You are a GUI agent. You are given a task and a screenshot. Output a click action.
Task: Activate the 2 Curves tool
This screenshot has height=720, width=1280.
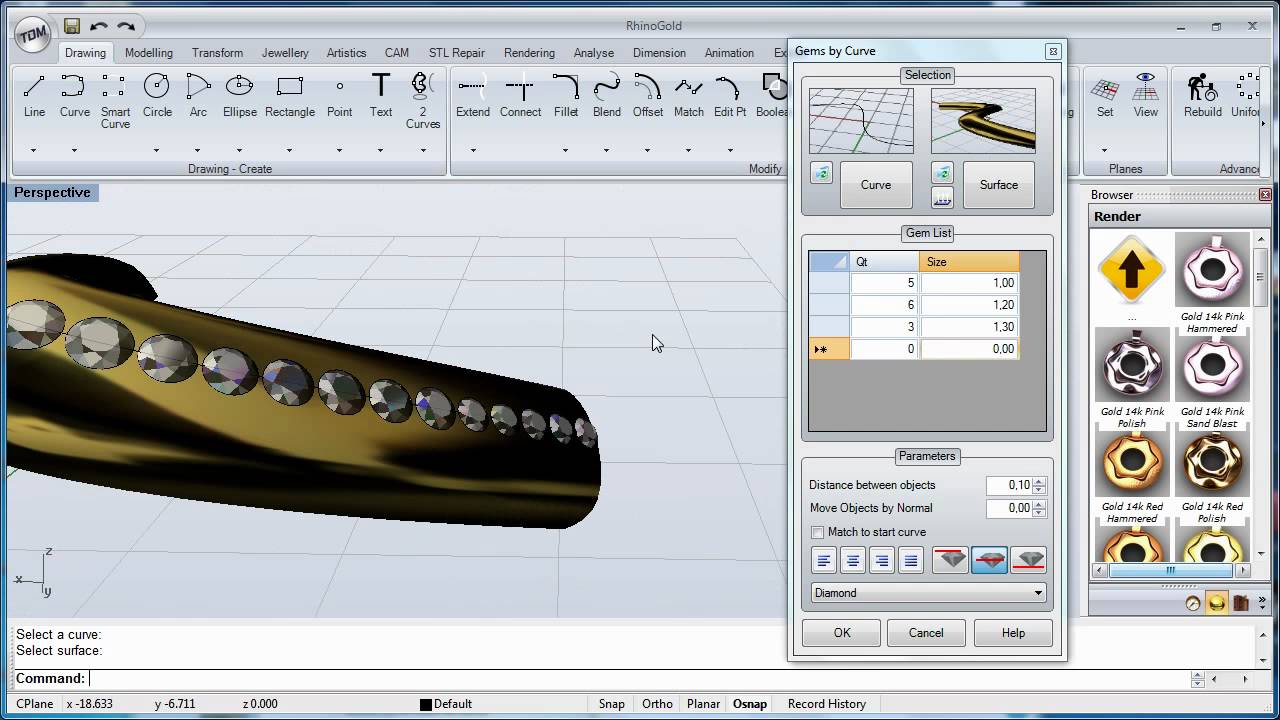pyautogui.click(x=422, y=102)
